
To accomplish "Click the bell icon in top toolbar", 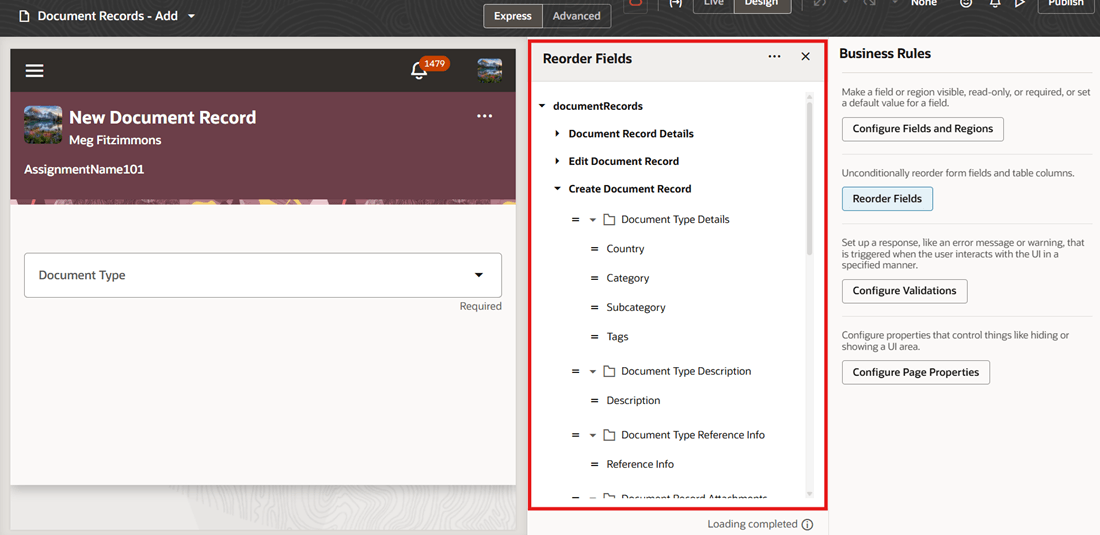I will pyautogui.click(x=994, y=4).
